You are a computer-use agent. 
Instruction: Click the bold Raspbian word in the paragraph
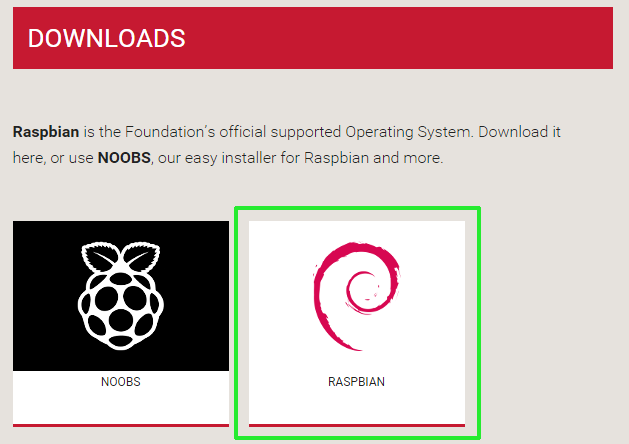[x=46, y=132]
